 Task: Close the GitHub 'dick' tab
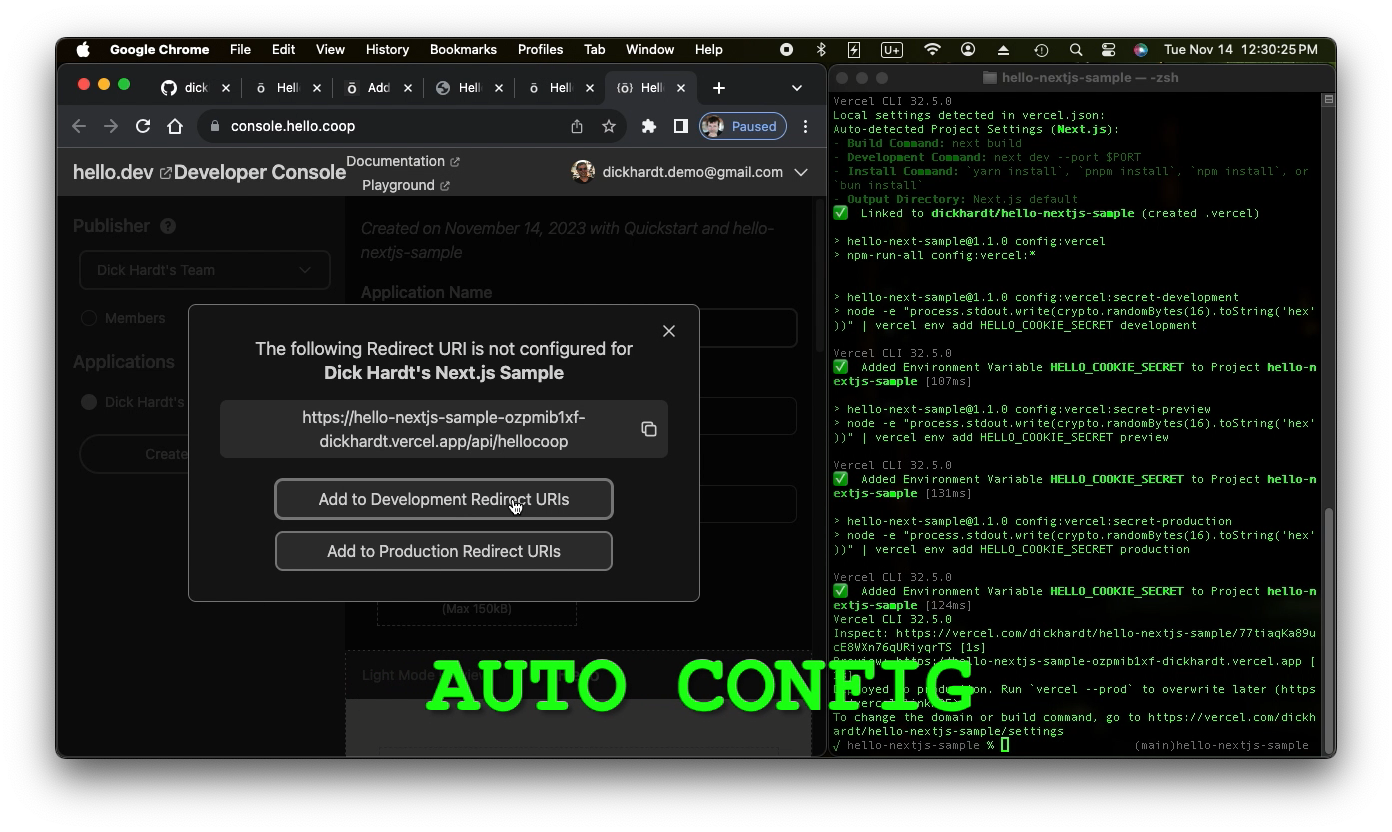[226, 88]
